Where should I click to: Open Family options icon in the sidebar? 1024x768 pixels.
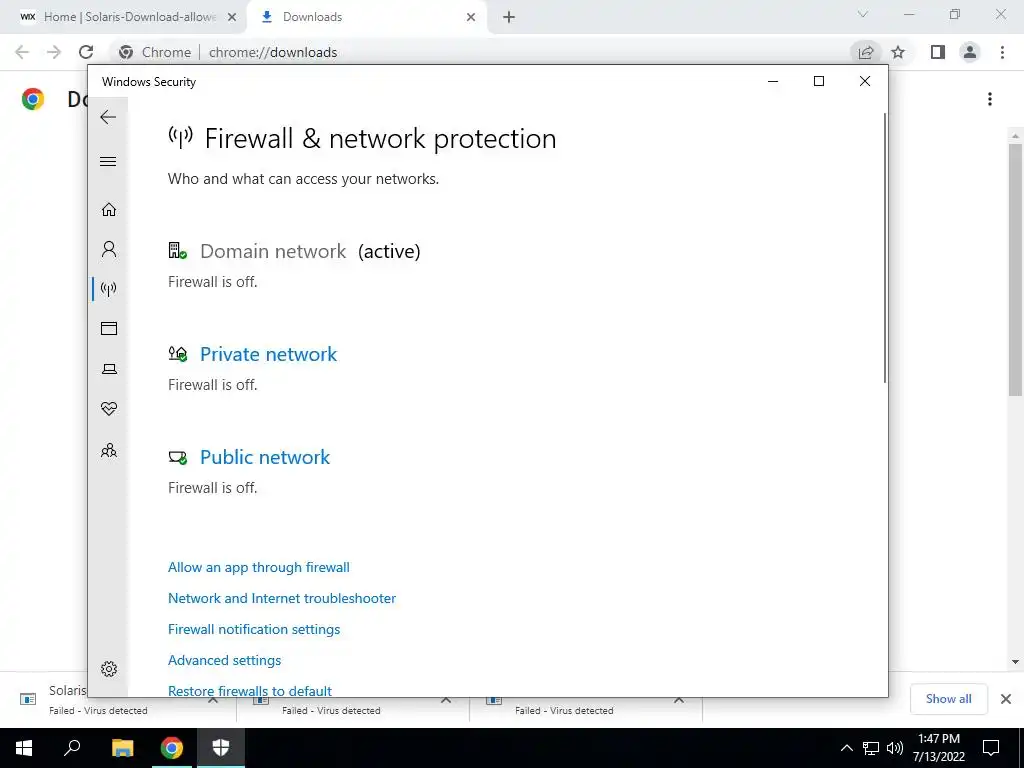point(109,450)
